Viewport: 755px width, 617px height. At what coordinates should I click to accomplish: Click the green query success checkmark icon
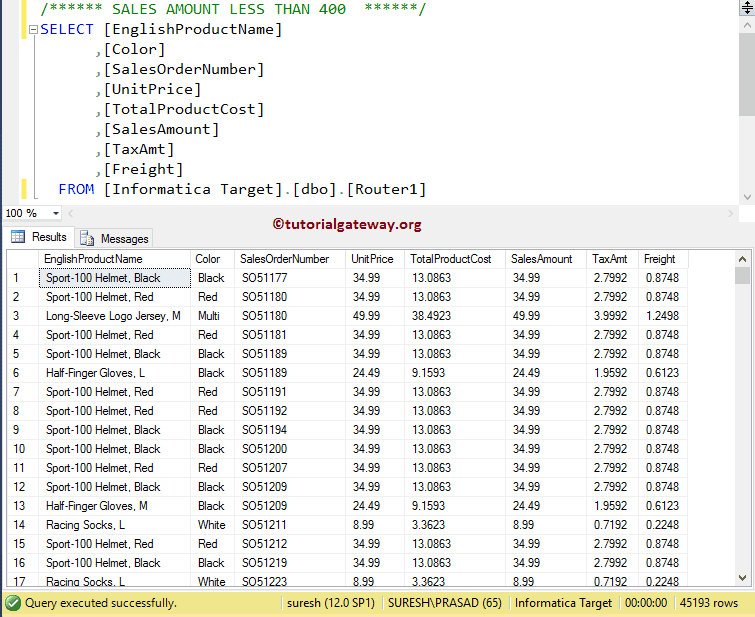point(13,603)
